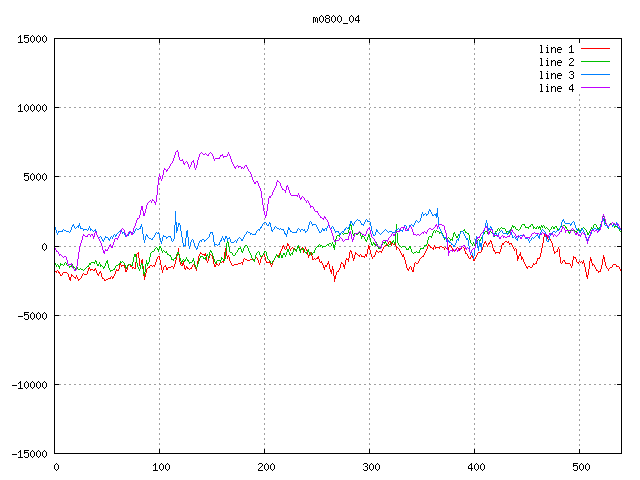640x480 pixels.
Task: Click the 500 x-axis tick label
Action: (x=580, y=467)
